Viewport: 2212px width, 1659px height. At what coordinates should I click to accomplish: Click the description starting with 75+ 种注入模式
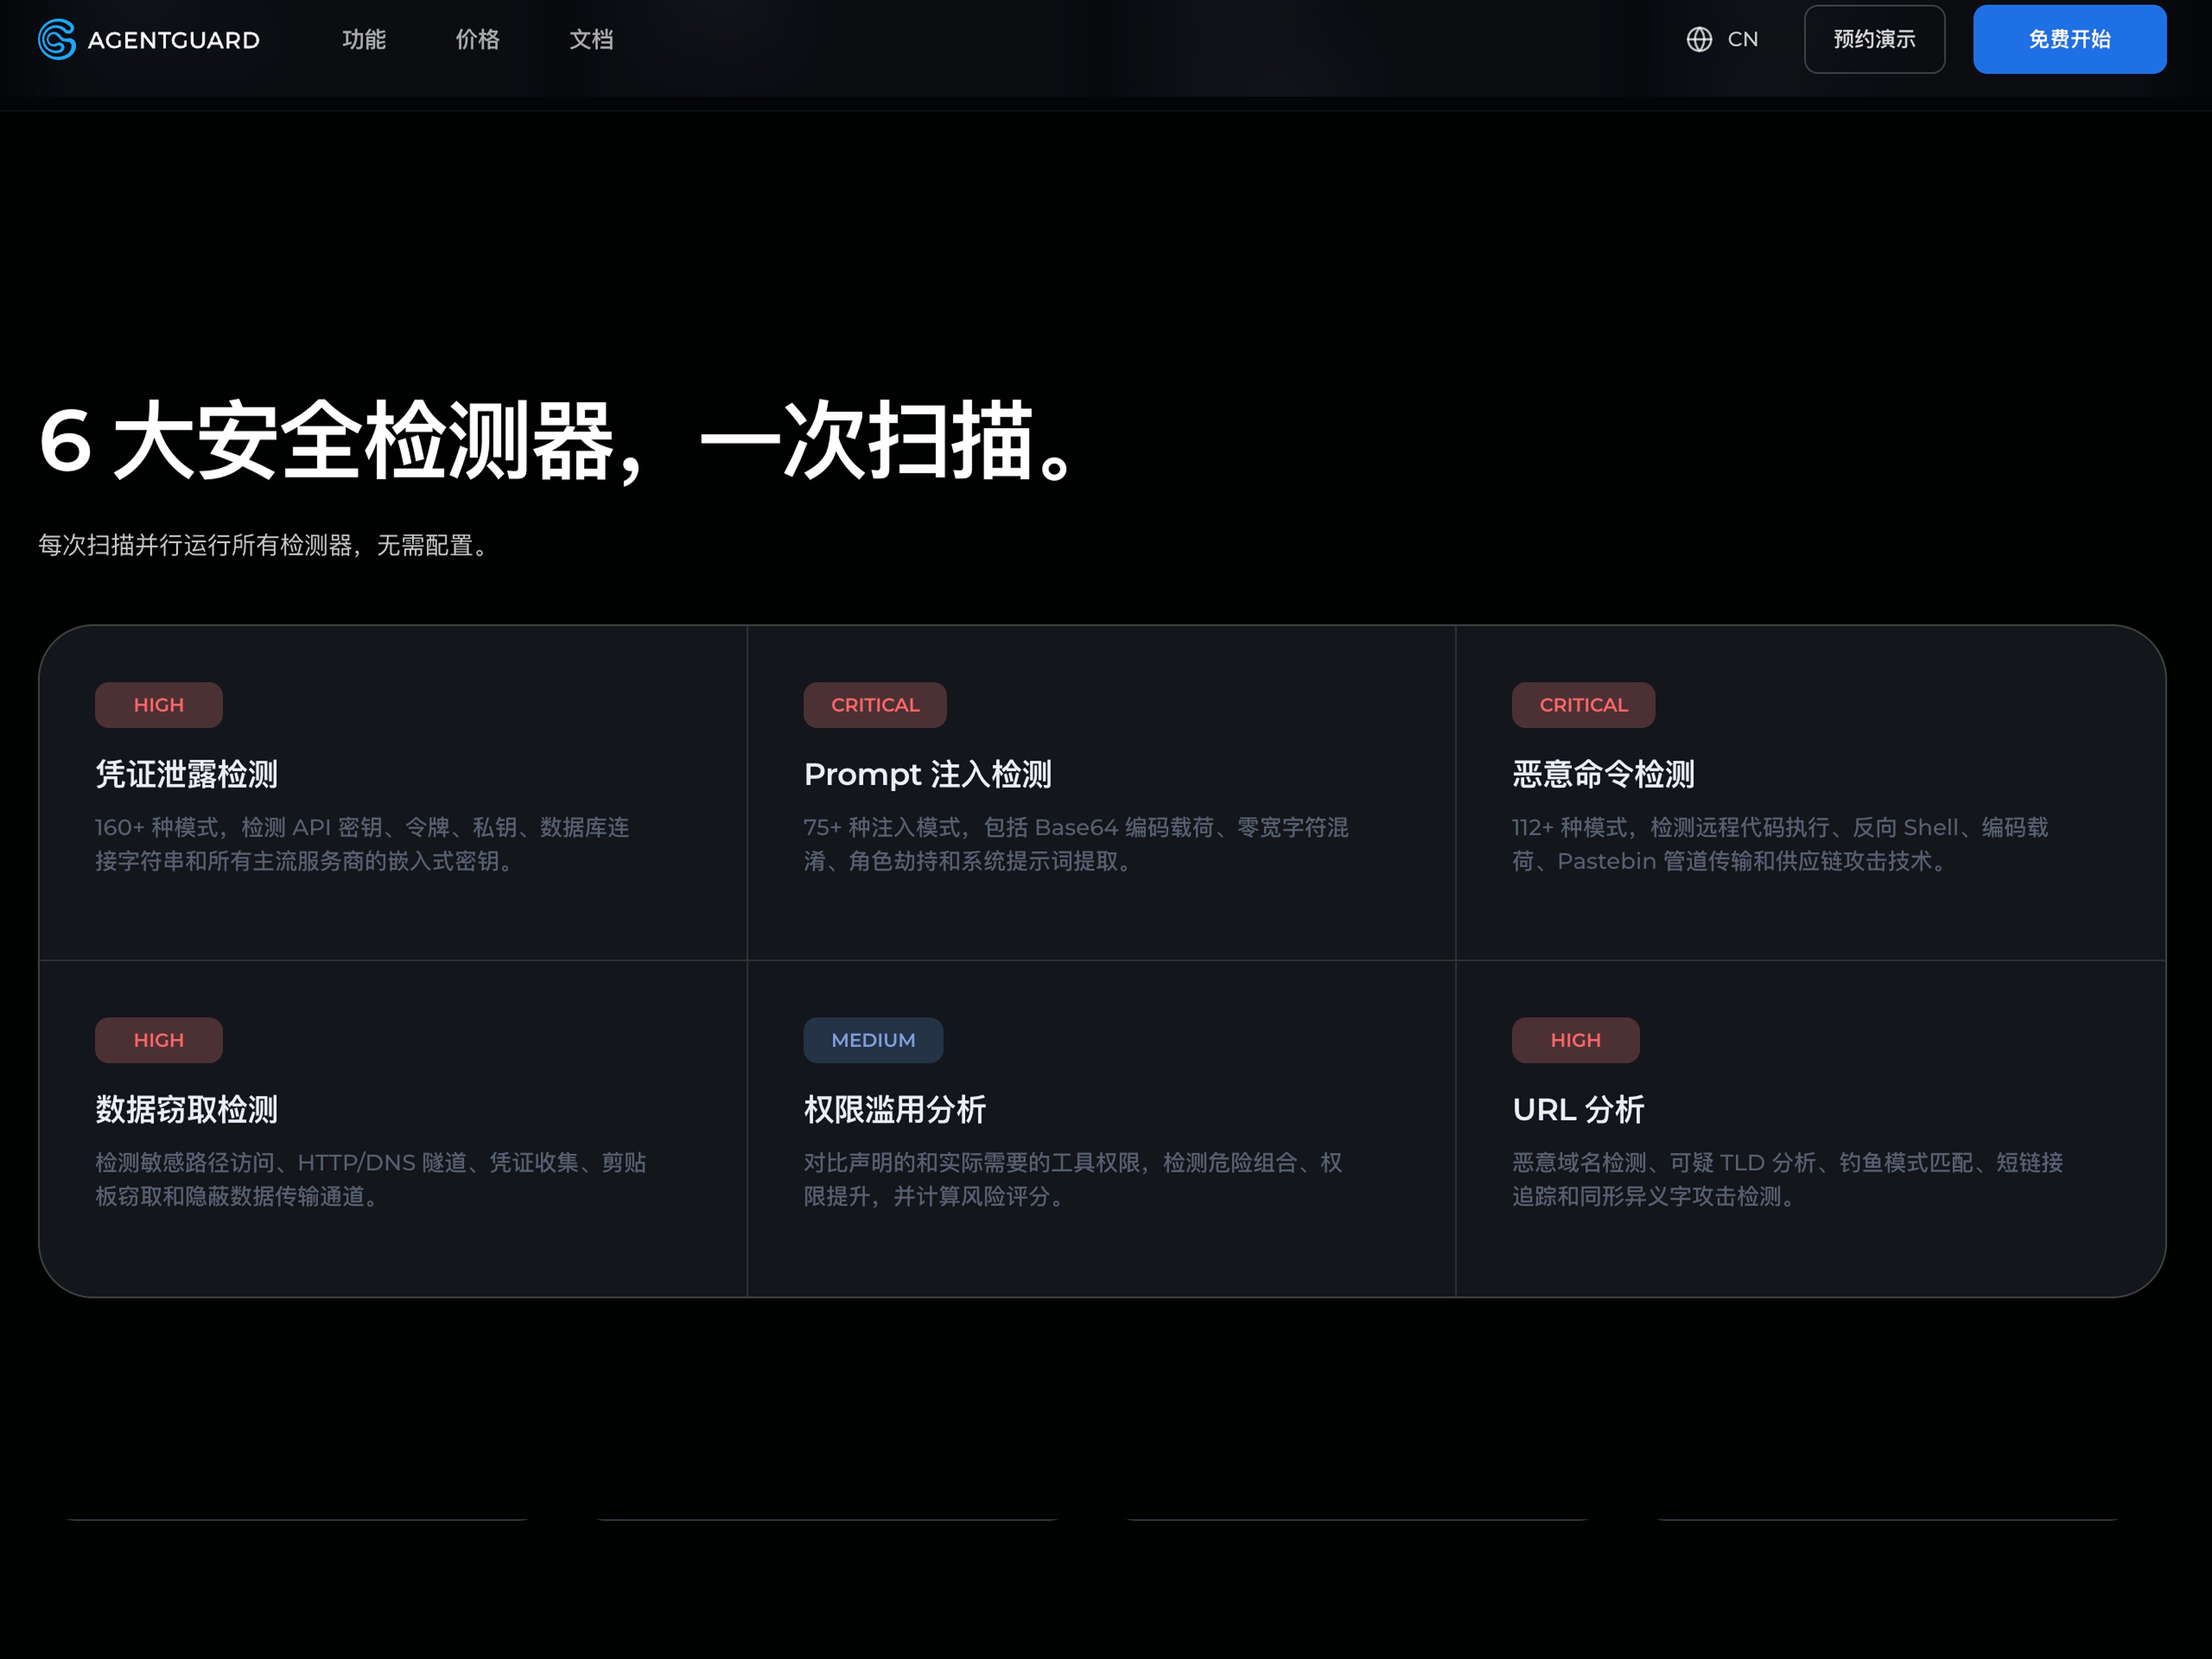point(1076,844)
